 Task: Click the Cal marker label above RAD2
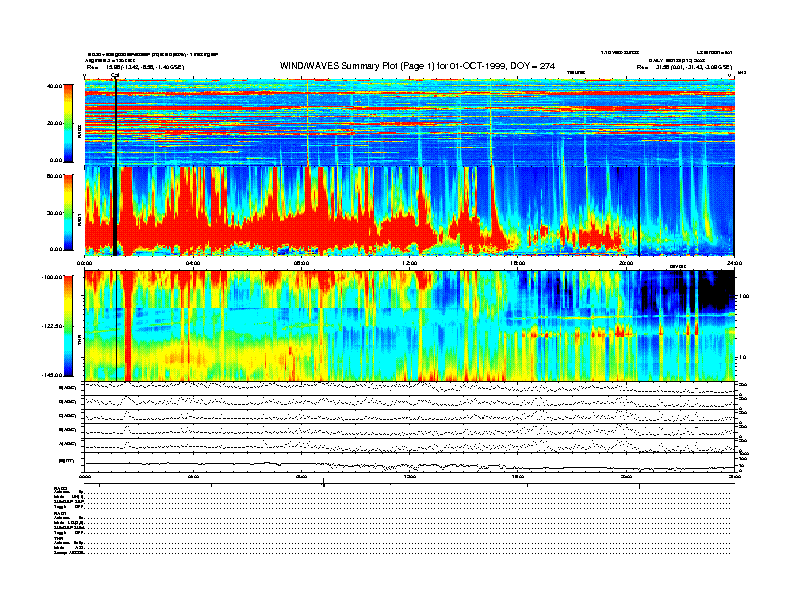[x=115, y=76]
